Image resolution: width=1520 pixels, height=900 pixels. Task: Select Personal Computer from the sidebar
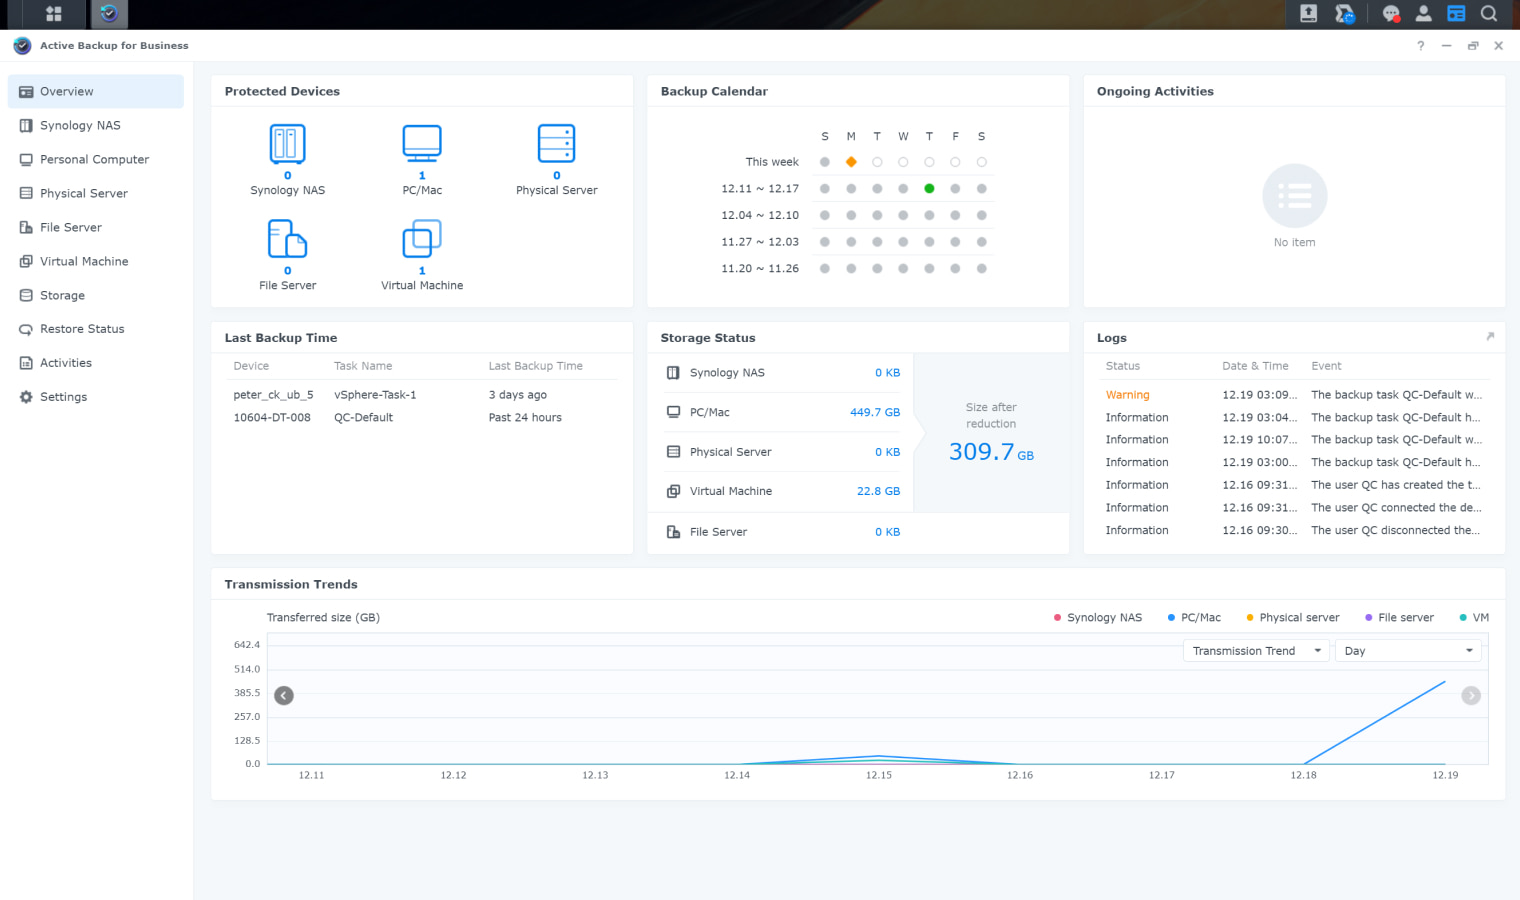[95, 159]
